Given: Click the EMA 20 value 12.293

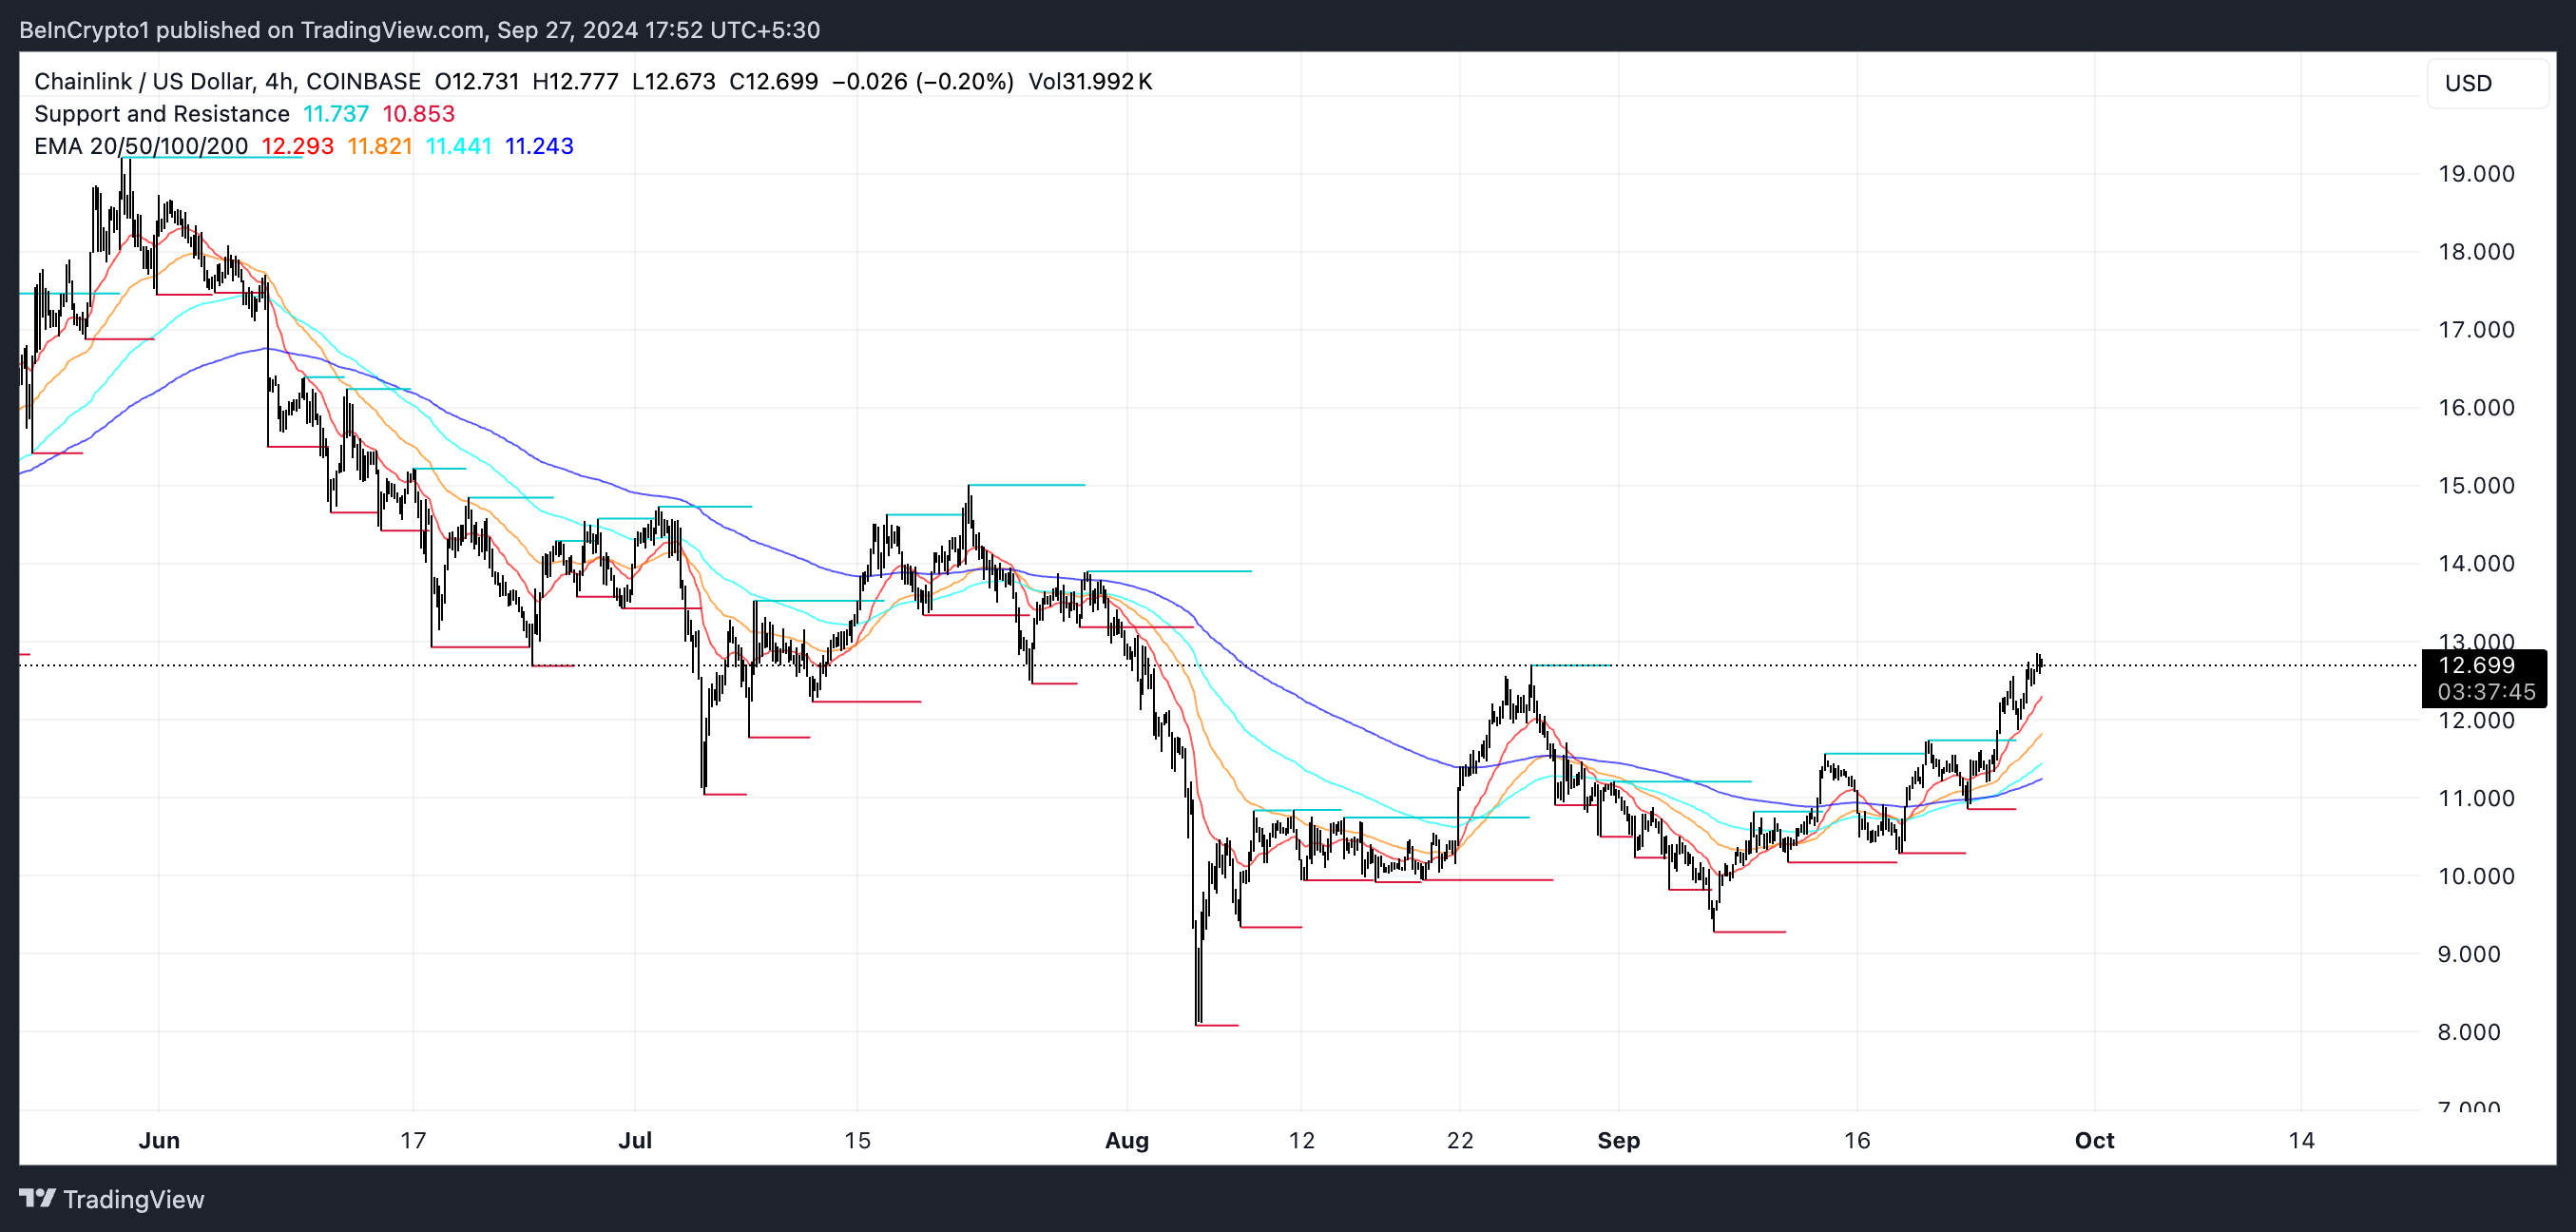Looking at the screenshot, I should point(297,146).
